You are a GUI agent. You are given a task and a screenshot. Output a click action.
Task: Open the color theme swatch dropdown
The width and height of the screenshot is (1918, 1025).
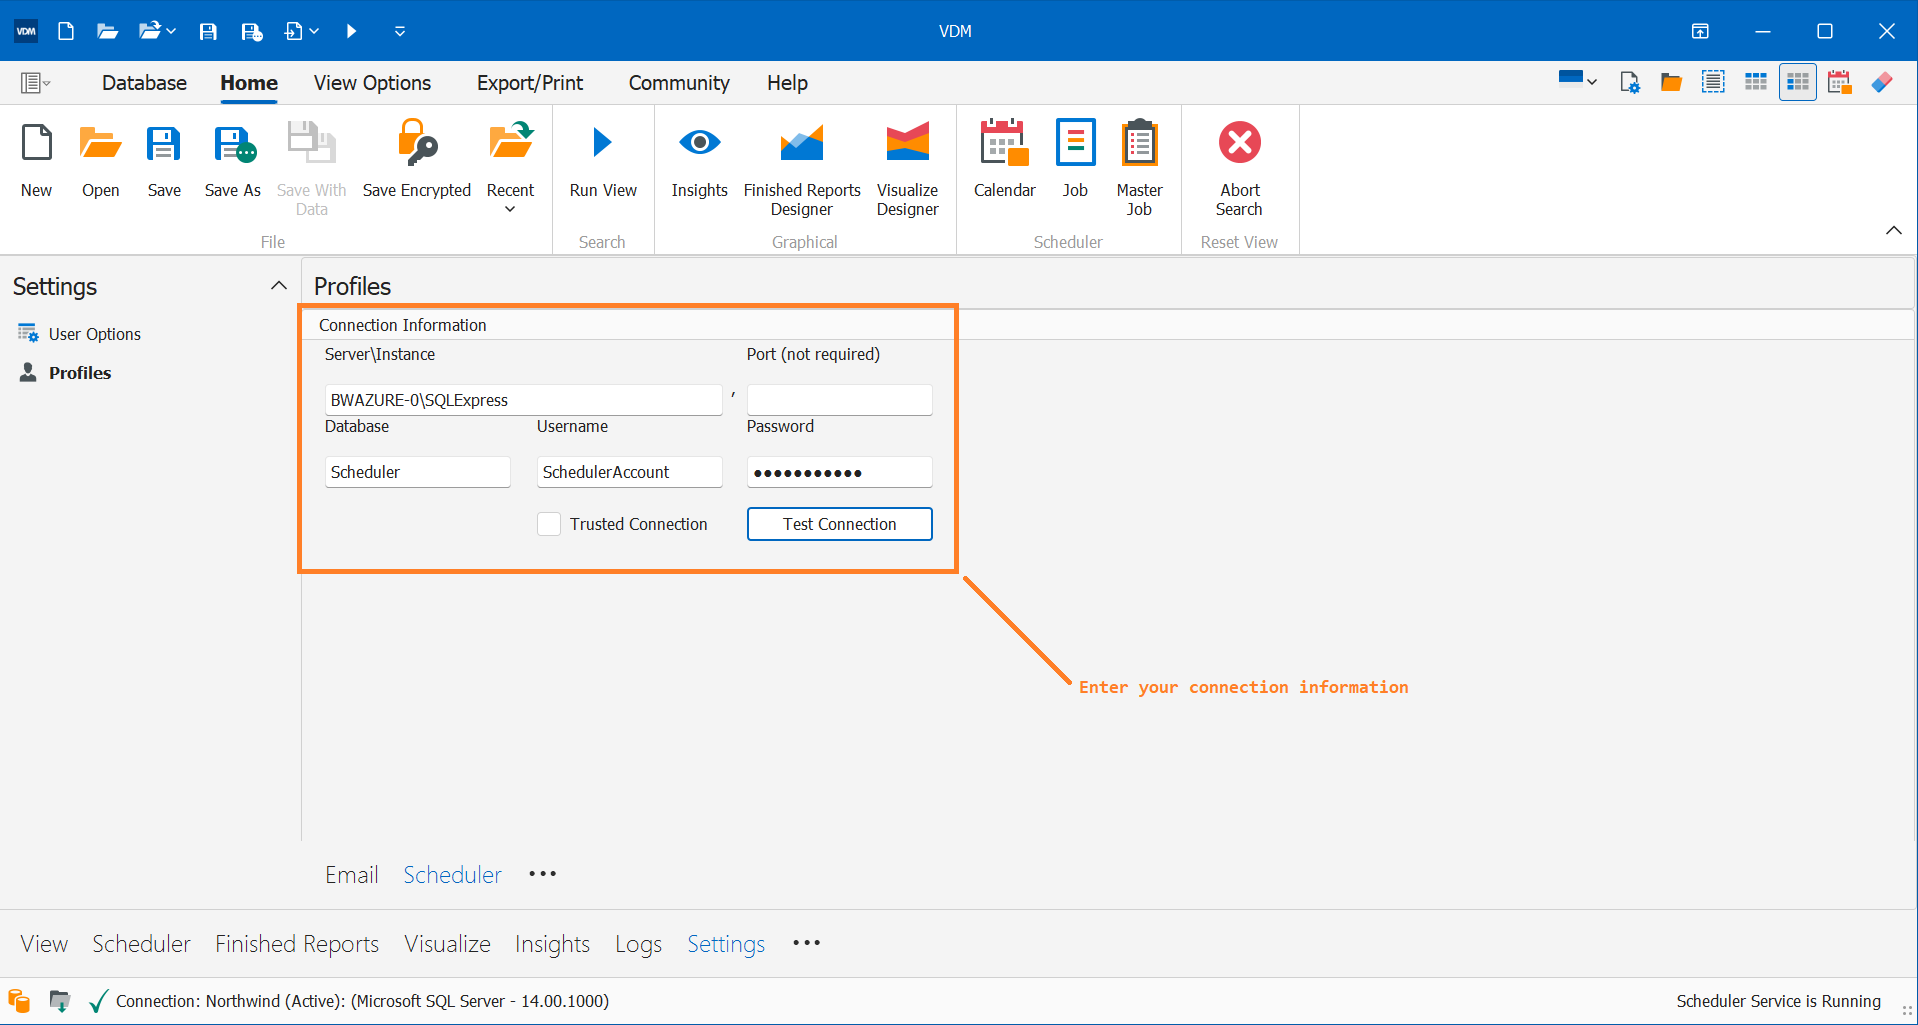click(x=1578, y=81)
